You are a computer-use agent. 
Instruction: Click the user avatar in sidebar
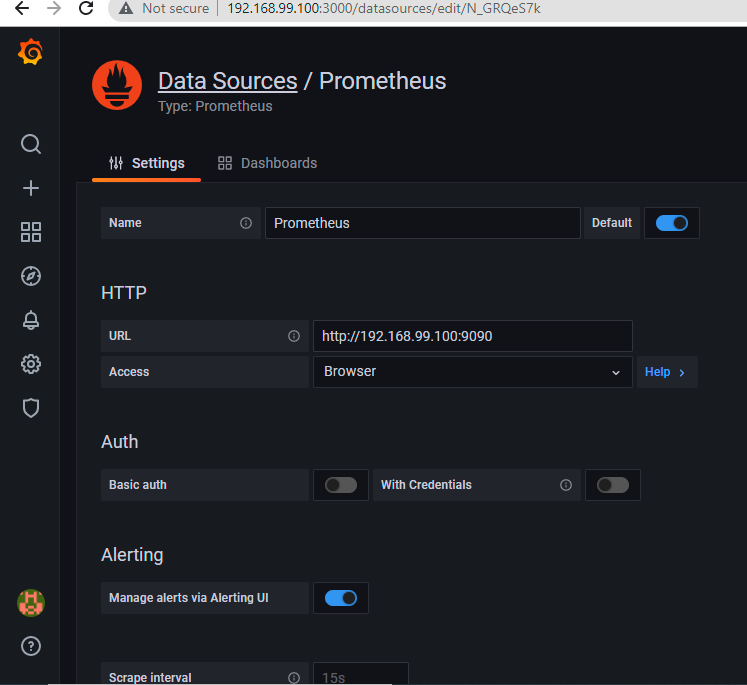click(31, 602)
